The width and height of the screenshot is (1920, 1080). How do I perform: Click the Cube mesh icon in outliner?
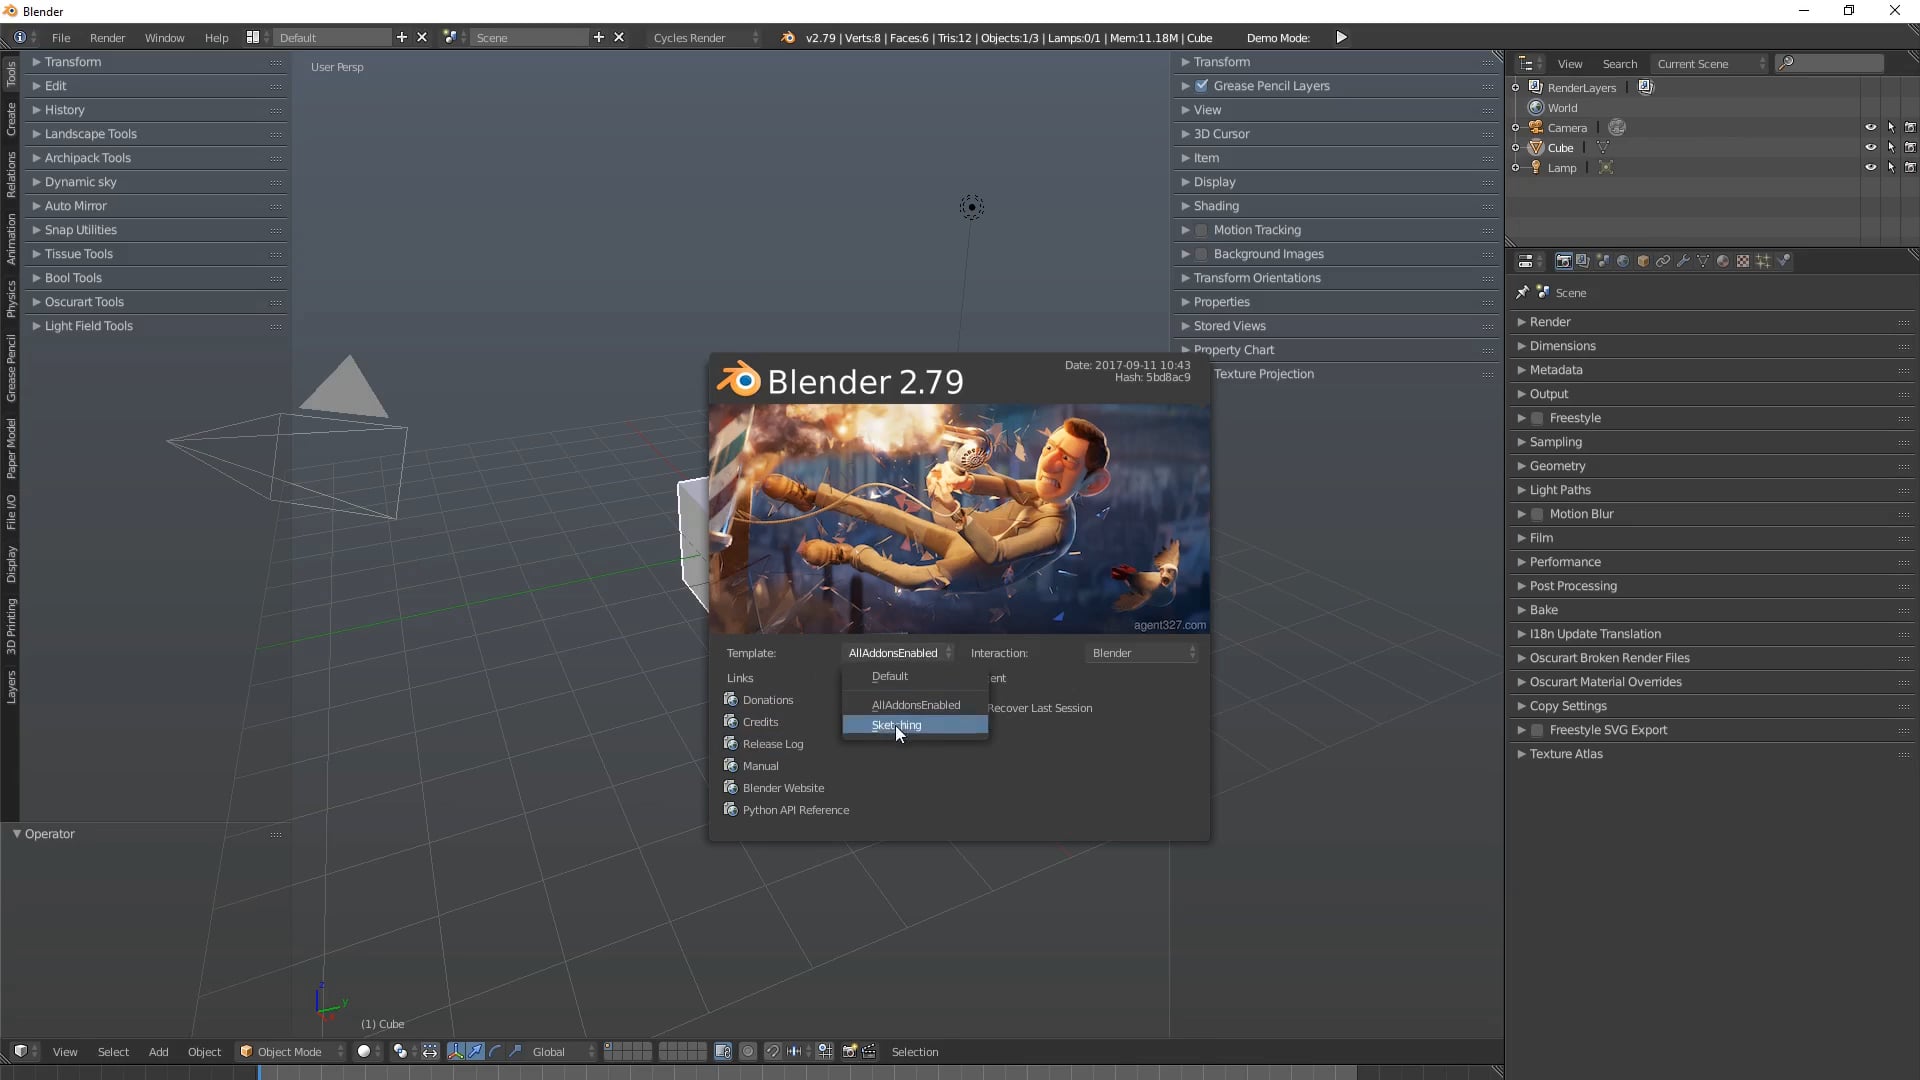coord(1536,147)
